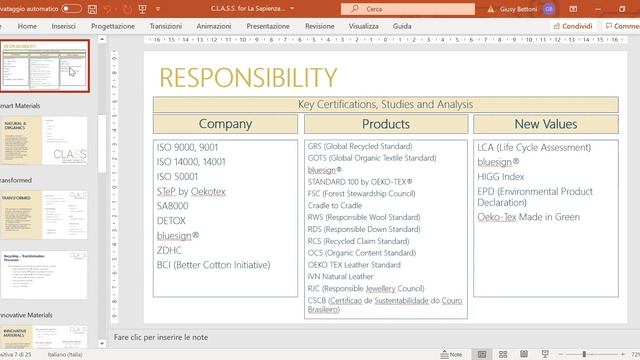The height and width of the screenshot is (360, 640).
Task: Start presentation from beginning icon
Action: (x=142, y=9)
